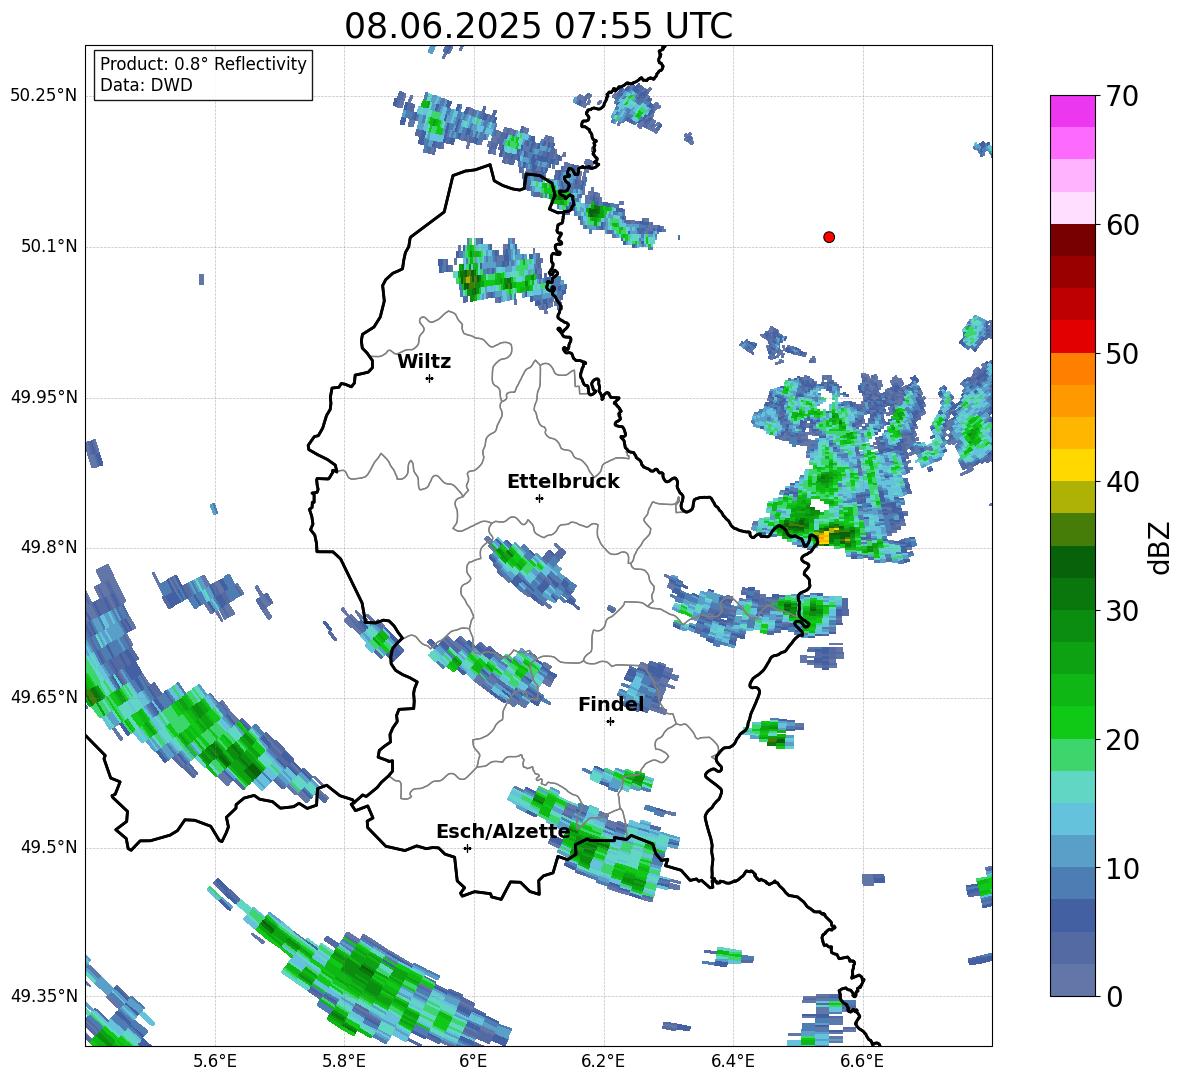Click the Esch/Alzette city label
The width and height of the screenshot is (1184, 1081).
point(503,832)
